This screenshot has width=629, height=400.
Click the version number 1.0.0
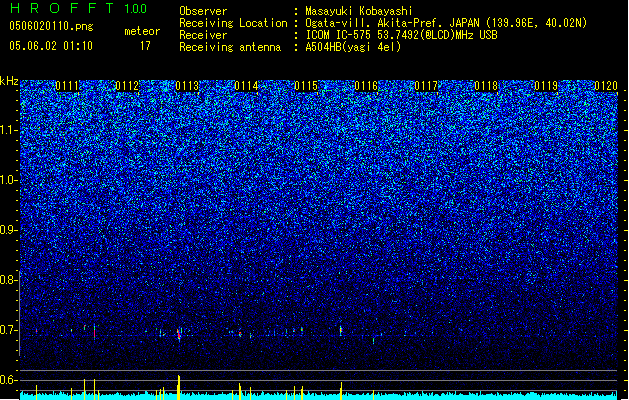pos(136,8)
